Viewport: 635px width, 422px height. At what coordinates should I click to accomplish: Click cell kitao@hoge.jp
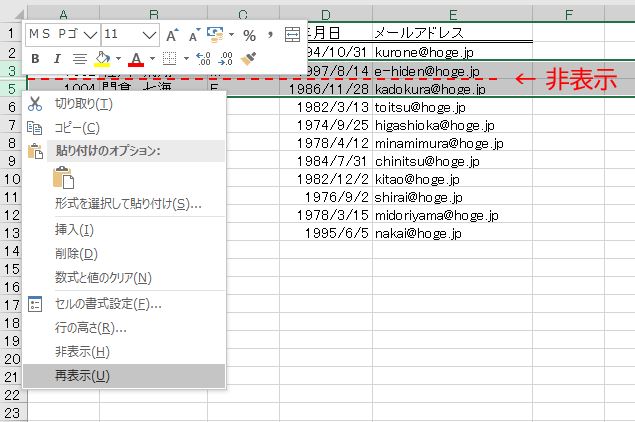pyautogui.click(x=452, y=179)
